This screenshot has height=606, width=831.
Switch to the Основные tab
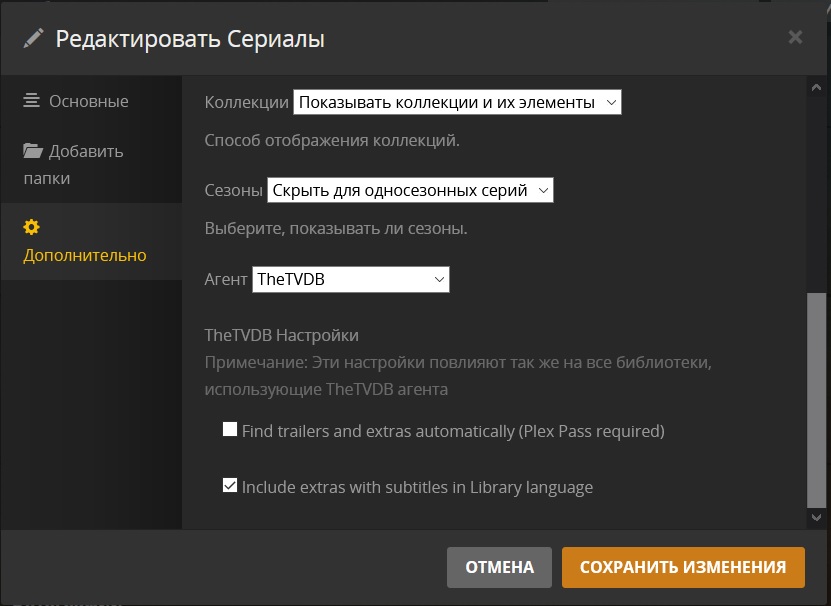tap(88, 101)
